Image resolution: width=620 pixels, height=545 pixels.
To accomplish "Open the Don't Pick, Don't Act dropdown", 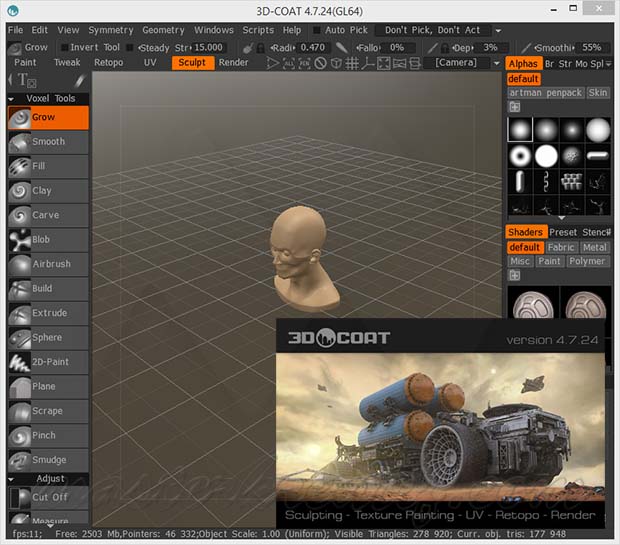I will [499, 31].
